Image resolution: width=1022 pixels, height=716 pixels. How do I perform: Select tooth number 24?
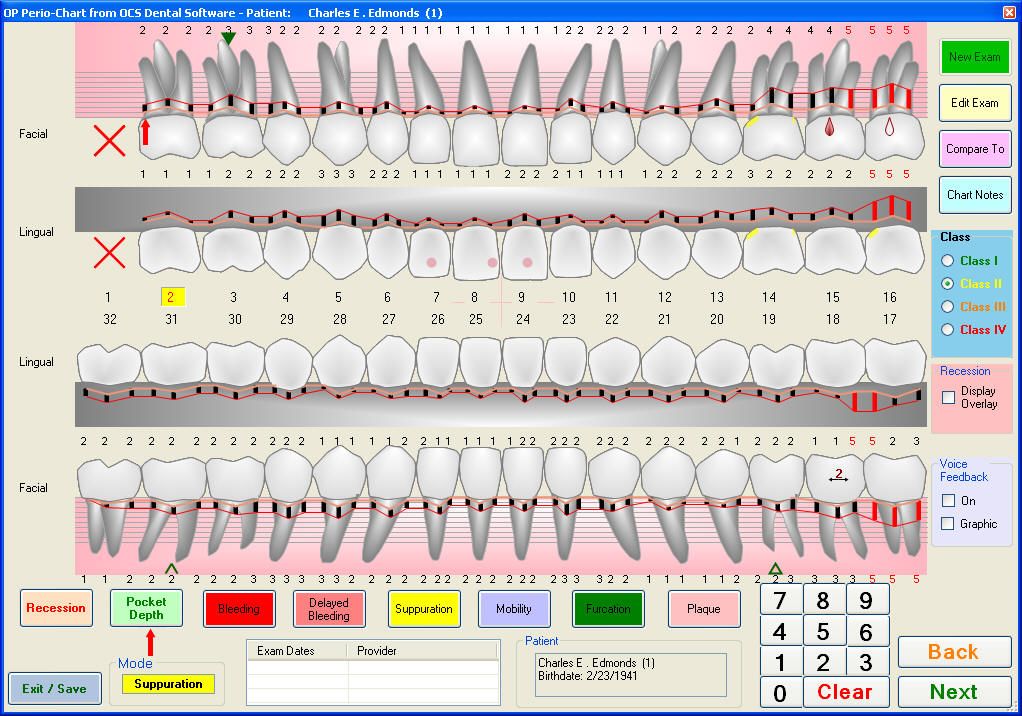pyautogui.click(x=523, y=319)
